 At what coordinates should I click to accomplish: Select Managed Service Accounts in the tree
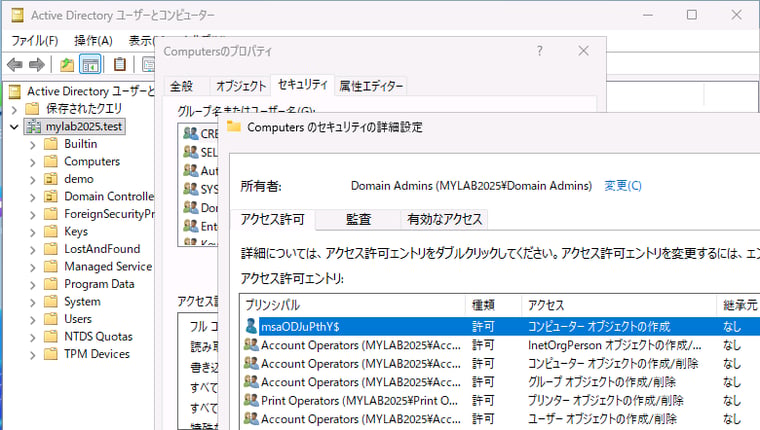(108, 266)
